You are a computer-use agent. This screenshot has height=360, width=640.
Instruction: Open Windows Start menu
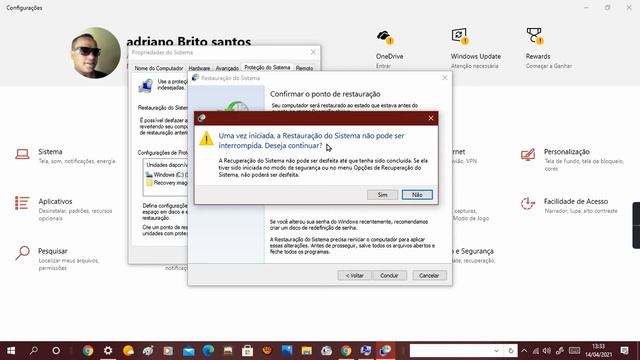11,351
